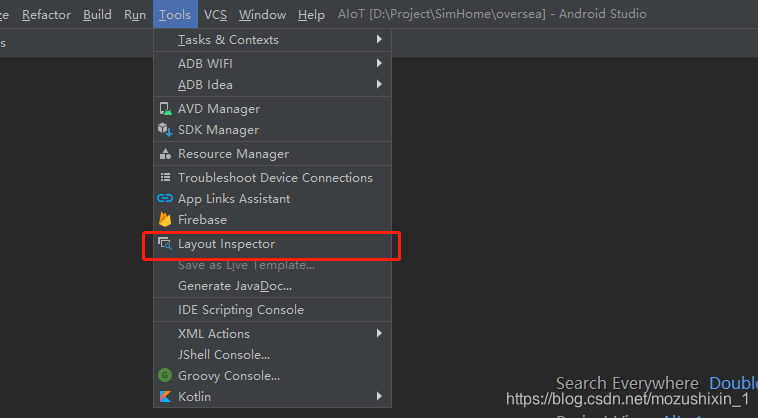Select ADB Idea menu entry
Screen dimensions: 758x418
point(272,85)
